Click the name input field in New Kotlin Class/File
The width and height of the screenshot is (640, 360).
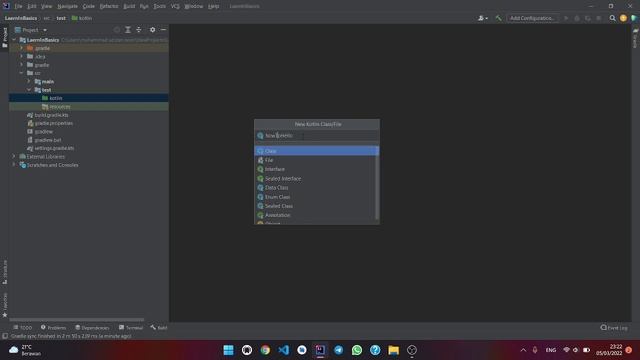(317, 136)
